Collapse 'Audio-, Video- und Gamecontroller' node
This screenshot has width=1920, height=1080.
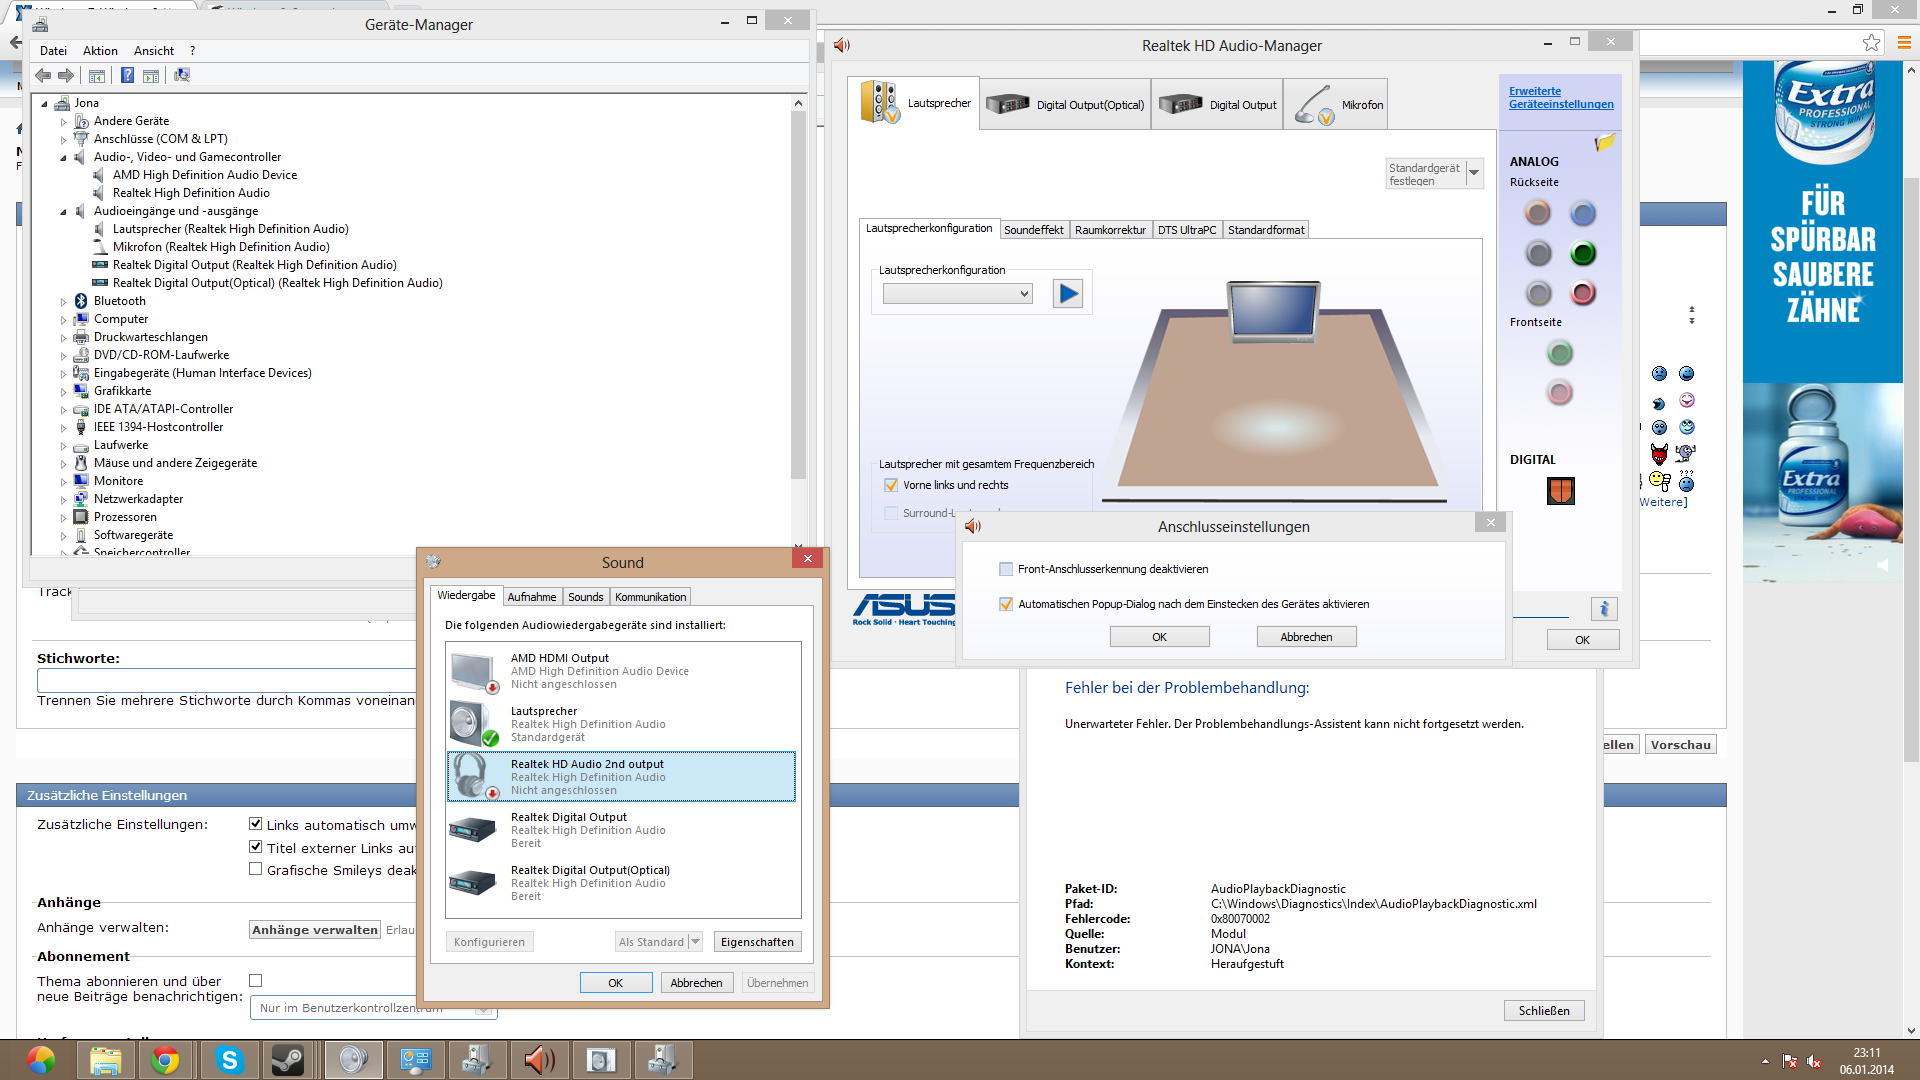point(63,158)
